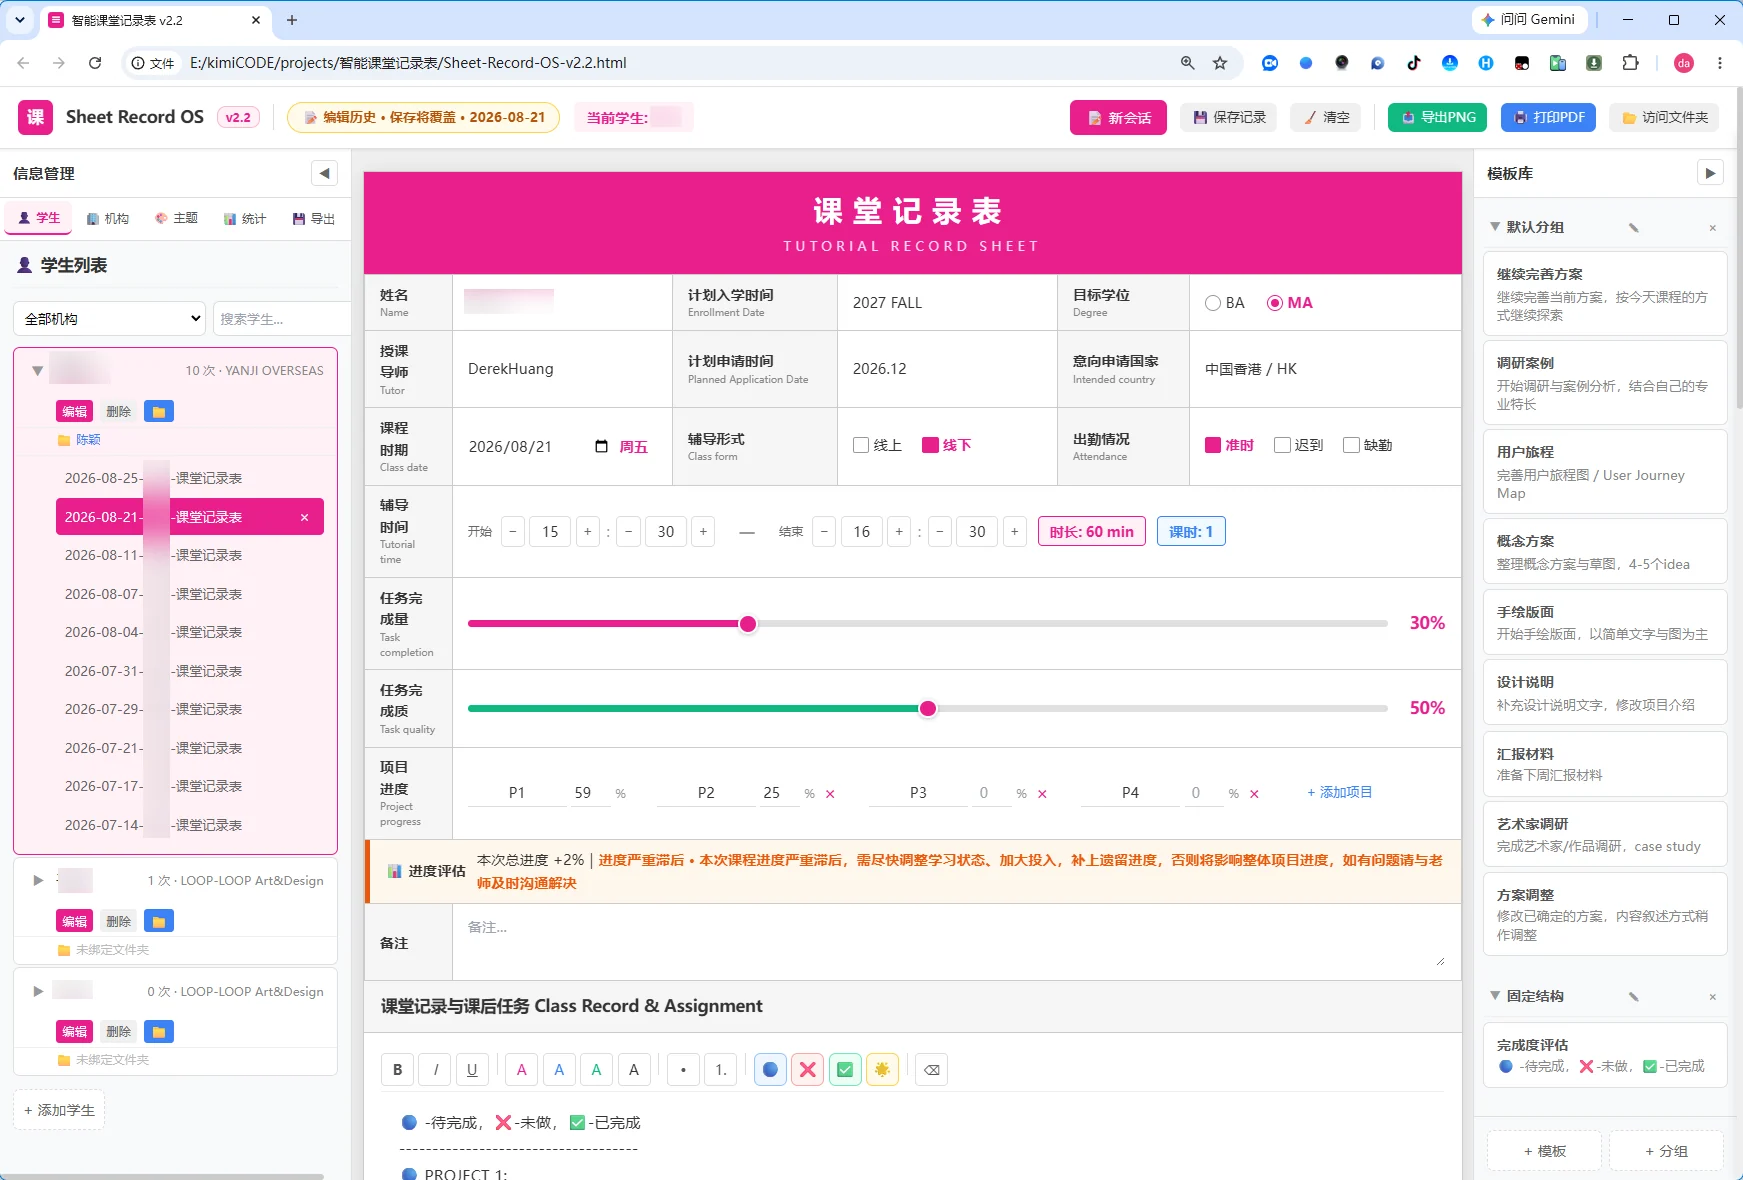The width and height of the screenshot is (1743, 1180).
Task: Collapse the 固定结构 template group
Action: point(1495,996)
